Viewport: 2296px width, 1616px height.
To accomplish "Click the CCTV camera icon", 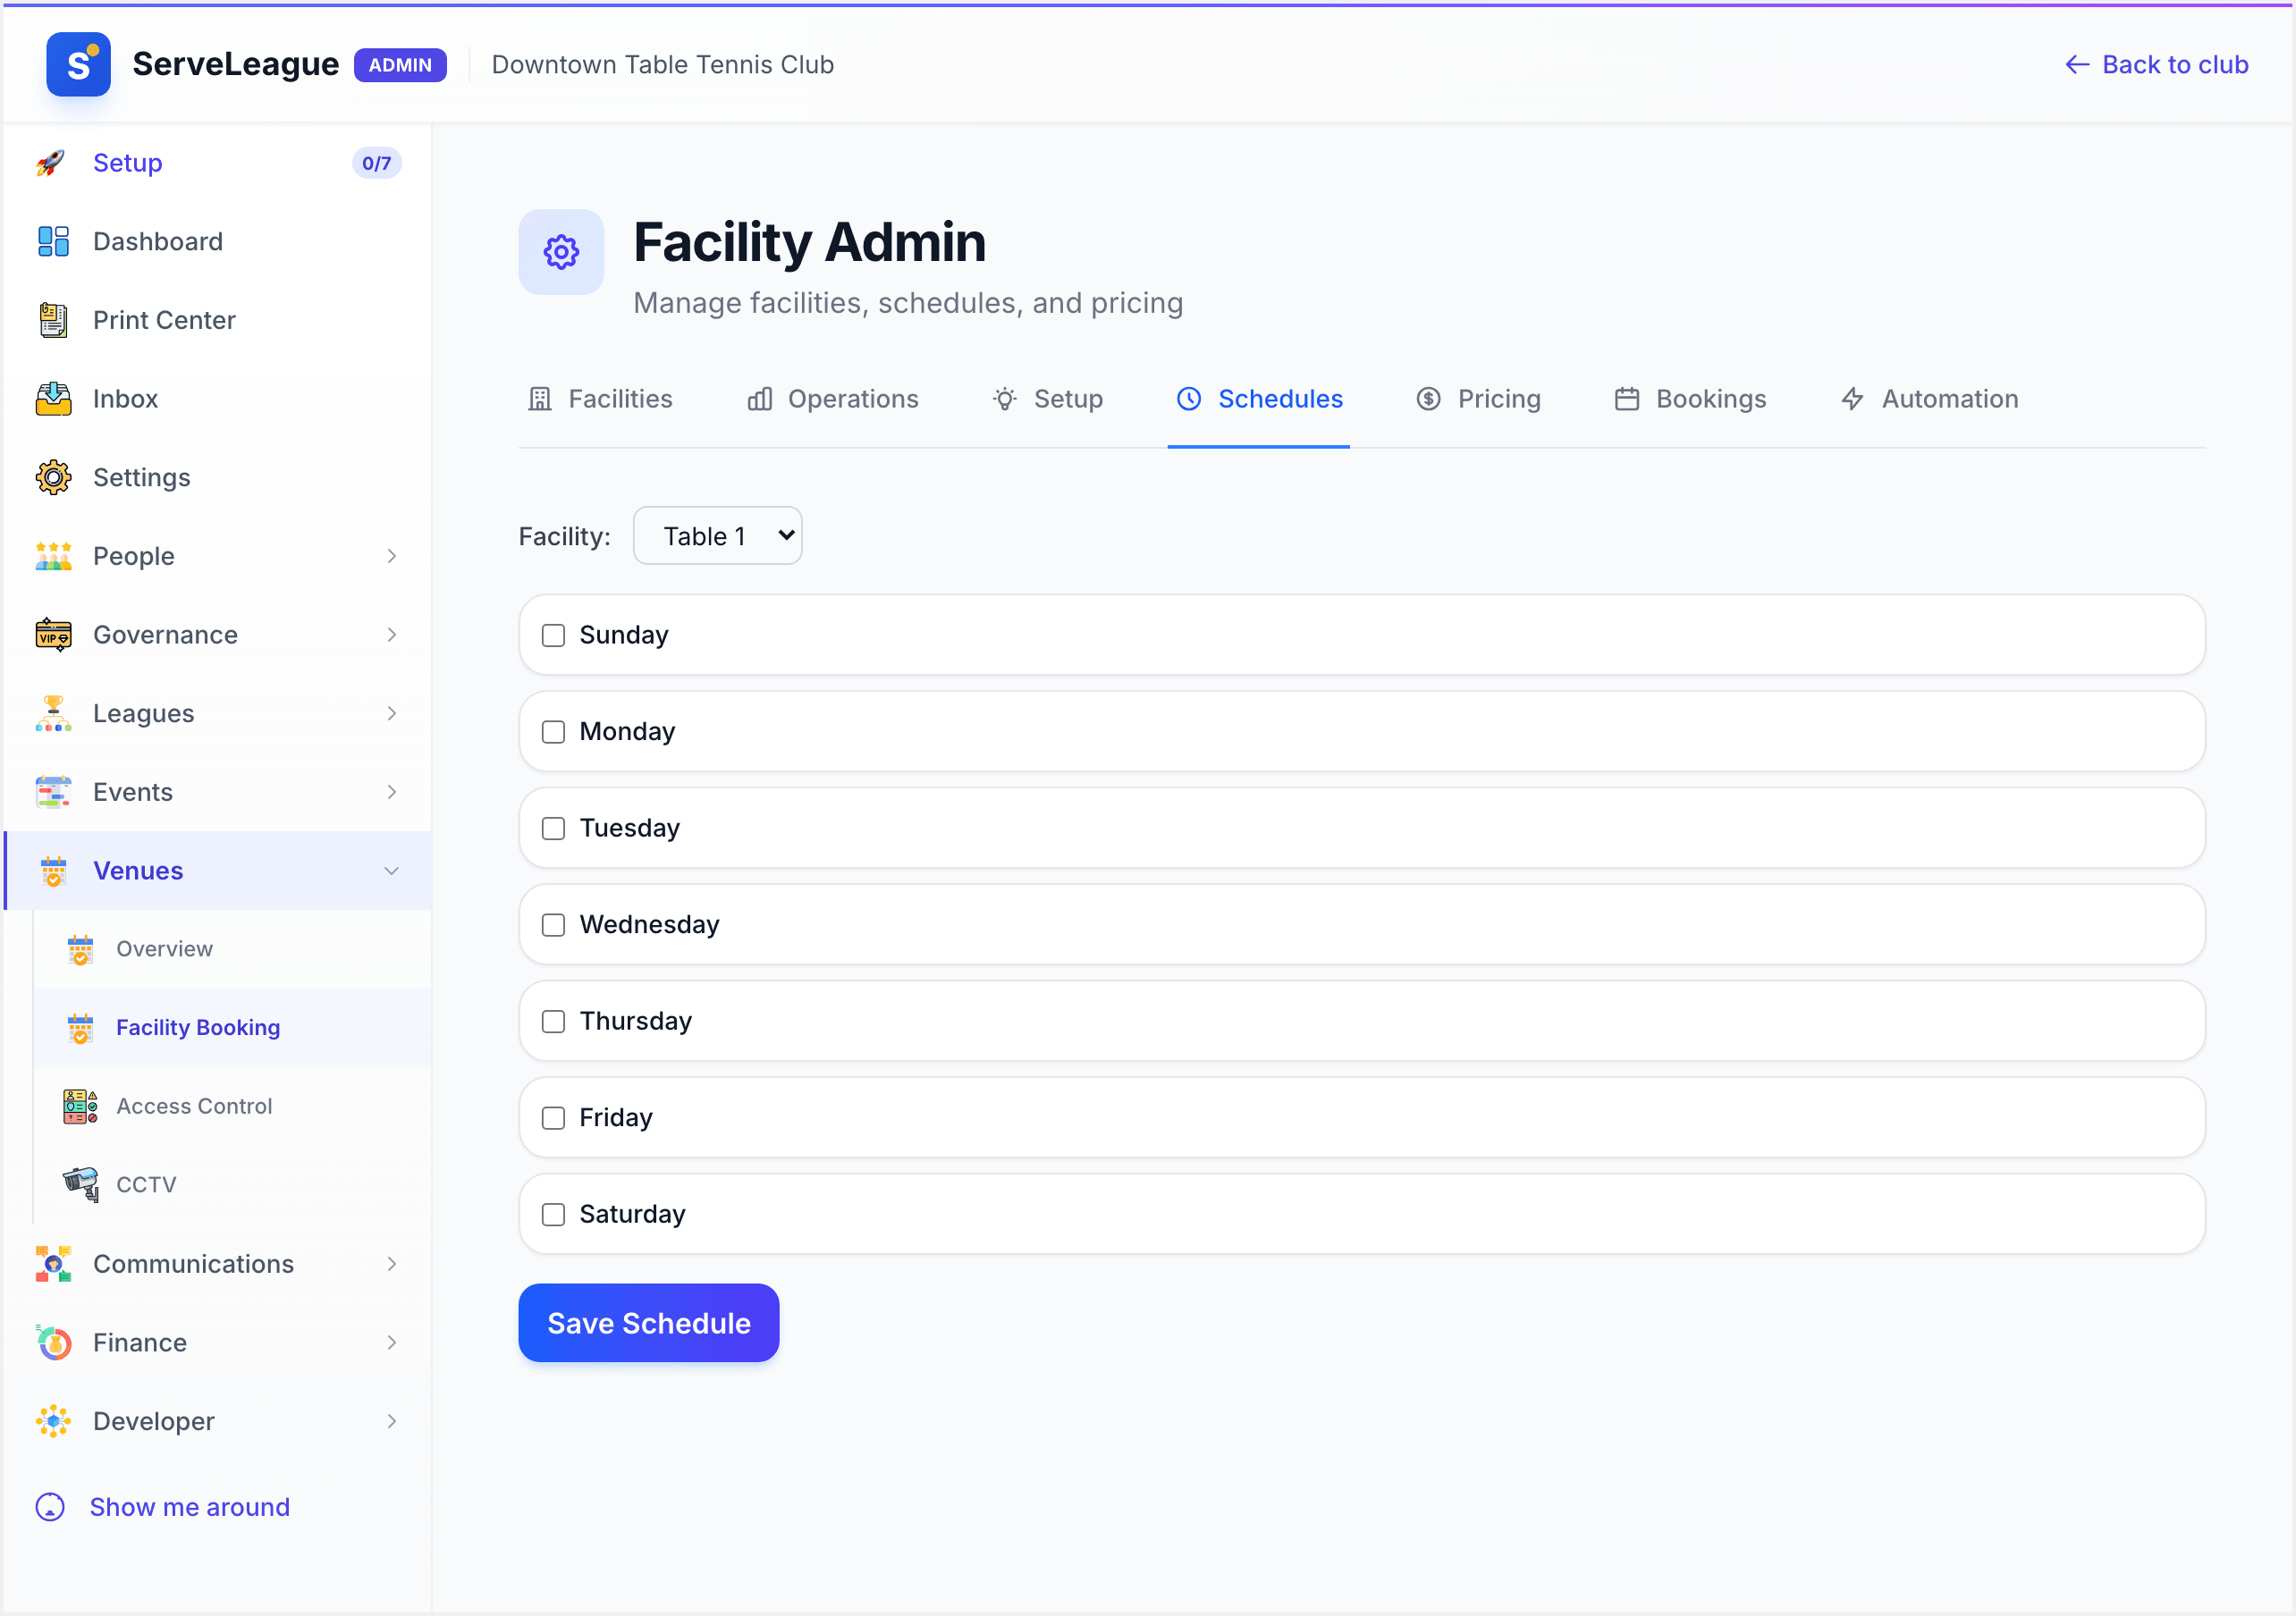I will pyautogui.click(x=80, y=1185).
